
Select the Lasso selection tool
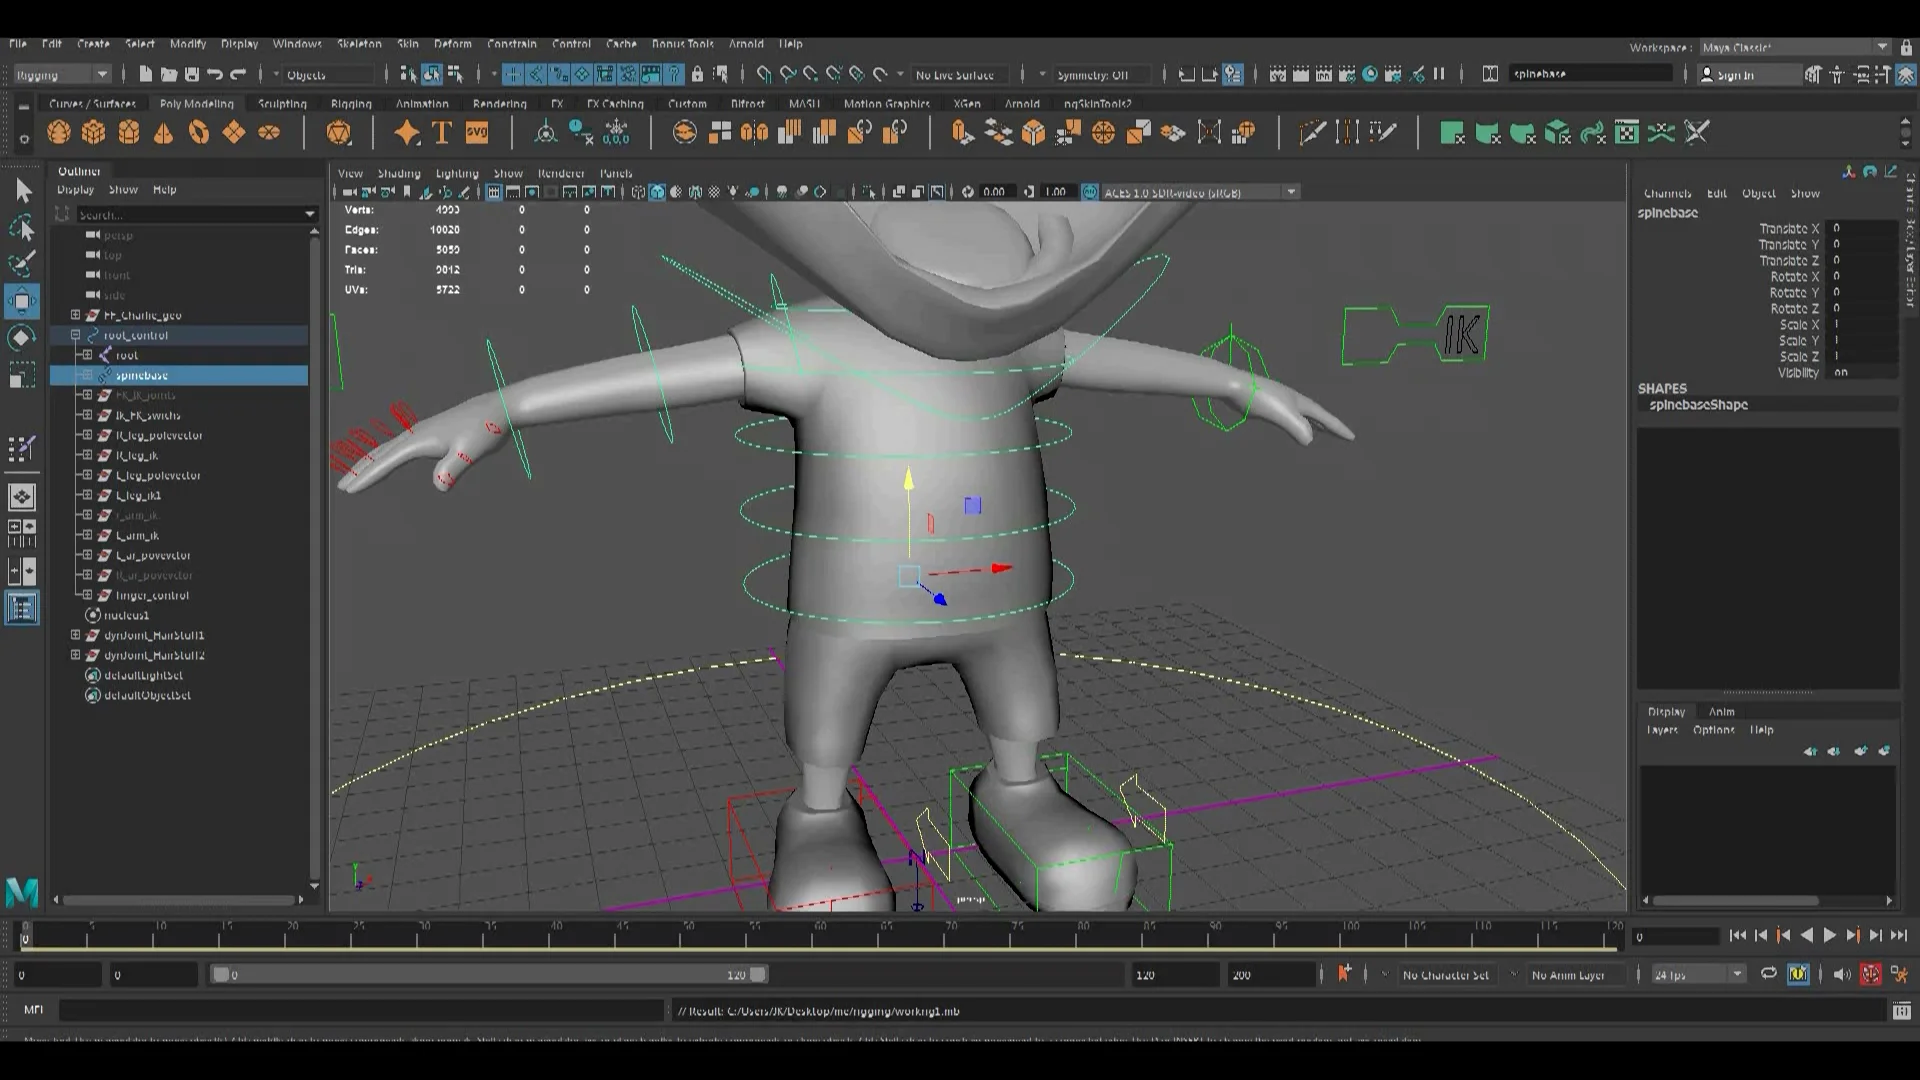[x=22, y=228]
